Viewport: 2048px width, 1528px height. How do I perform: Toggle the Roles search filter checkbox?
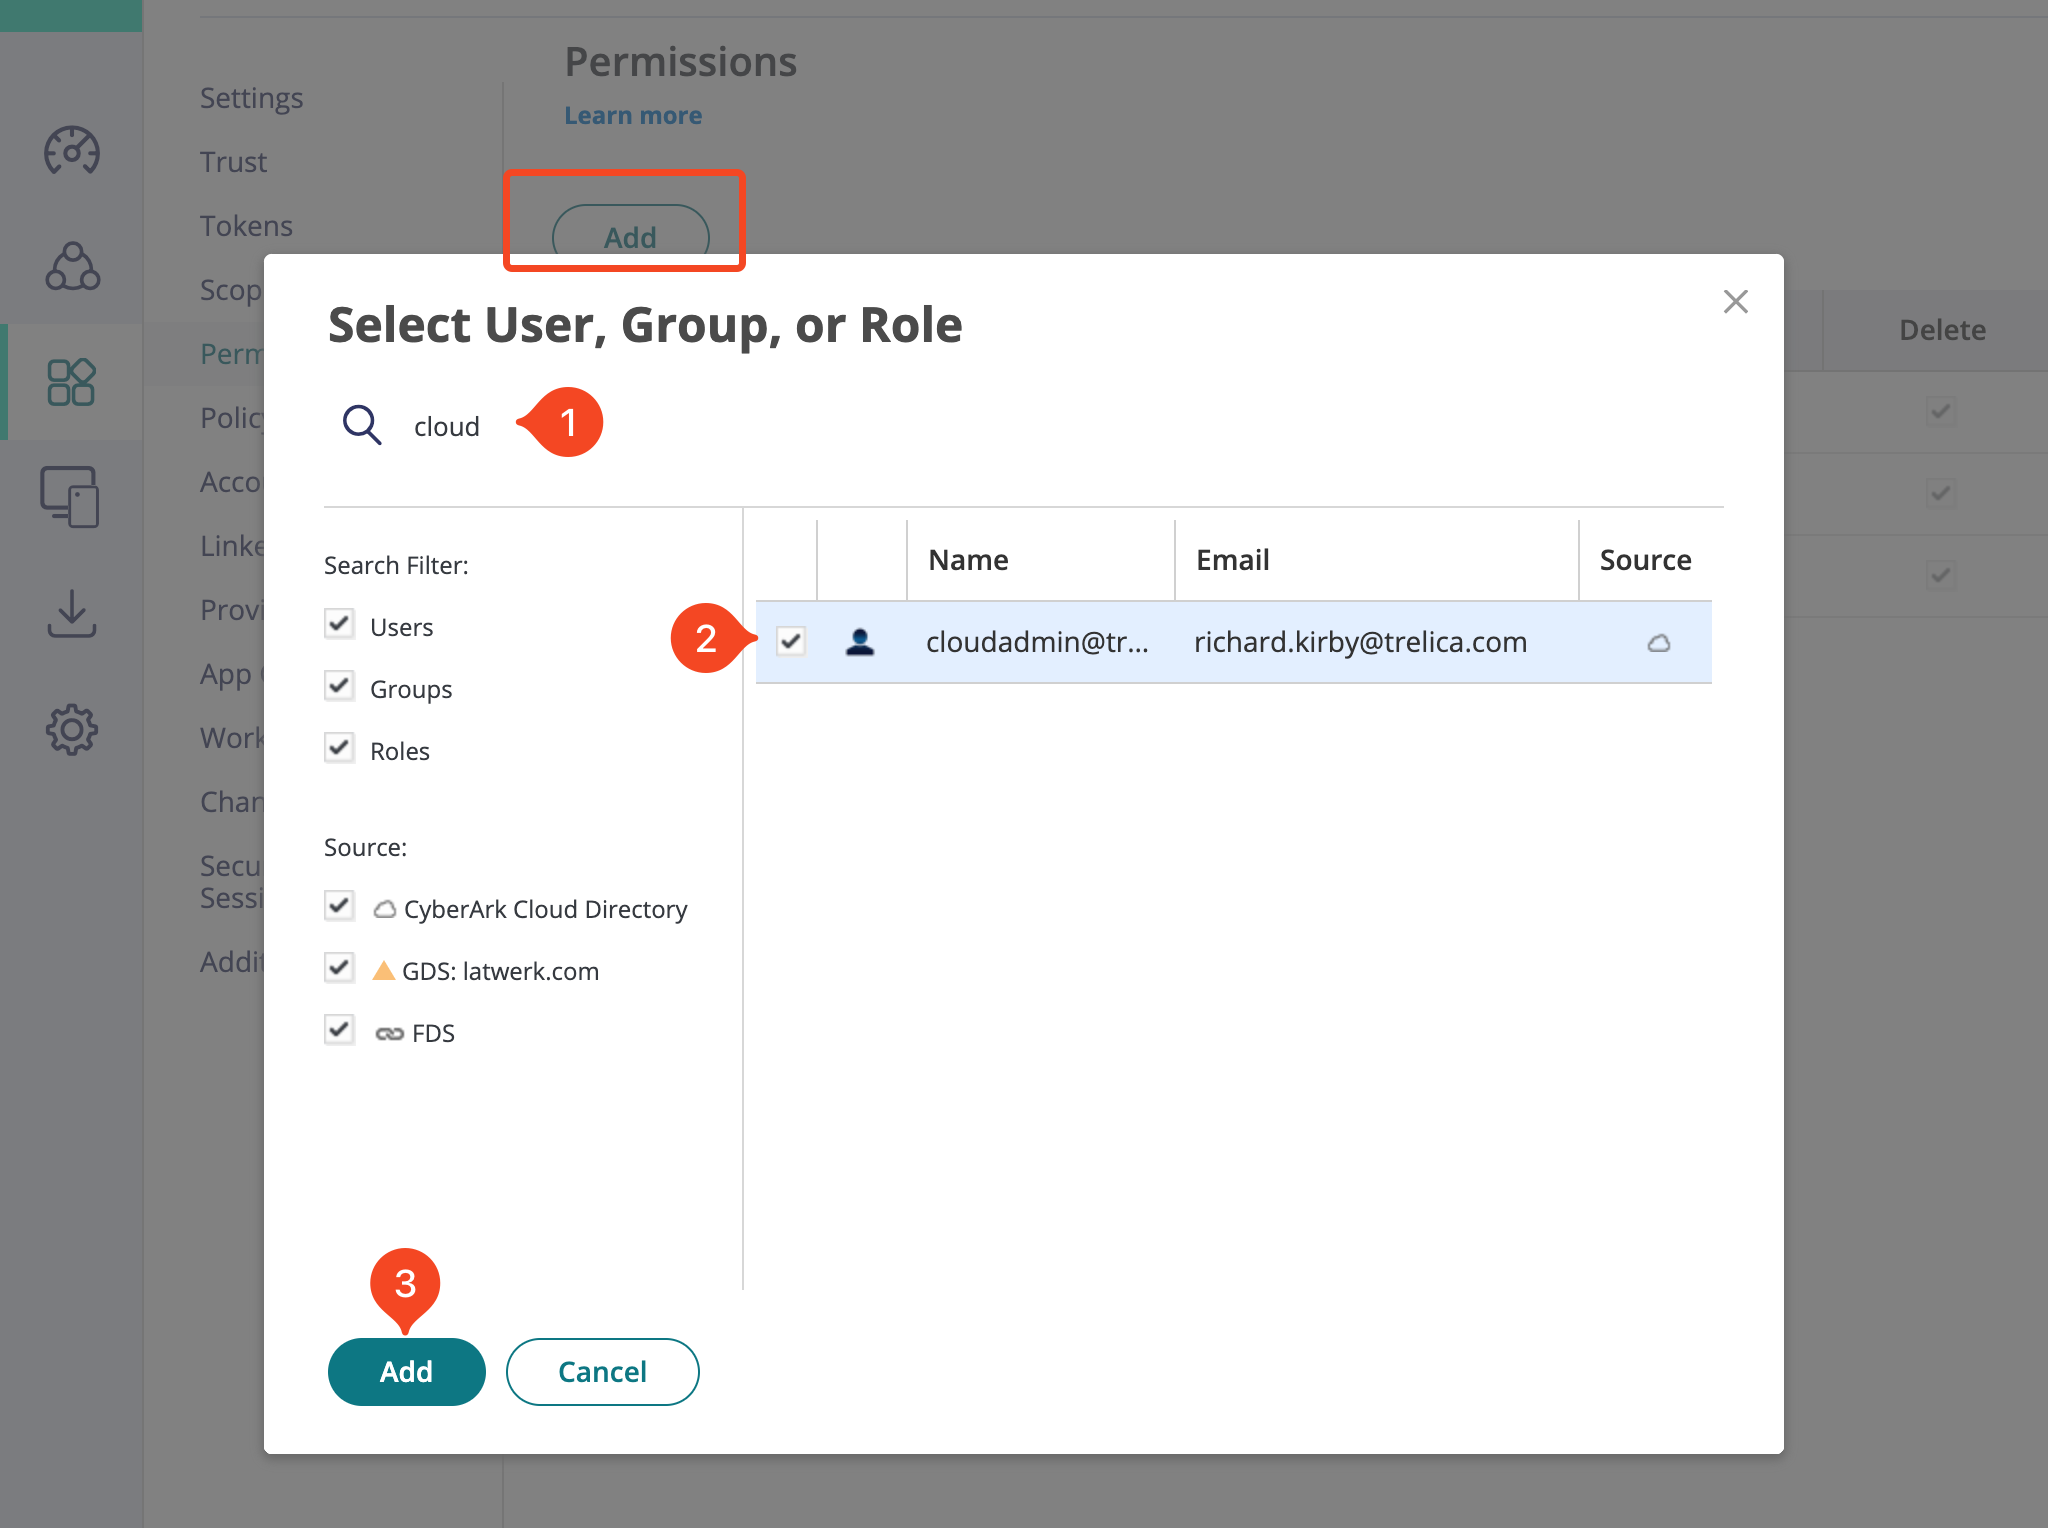pos(339,748)
